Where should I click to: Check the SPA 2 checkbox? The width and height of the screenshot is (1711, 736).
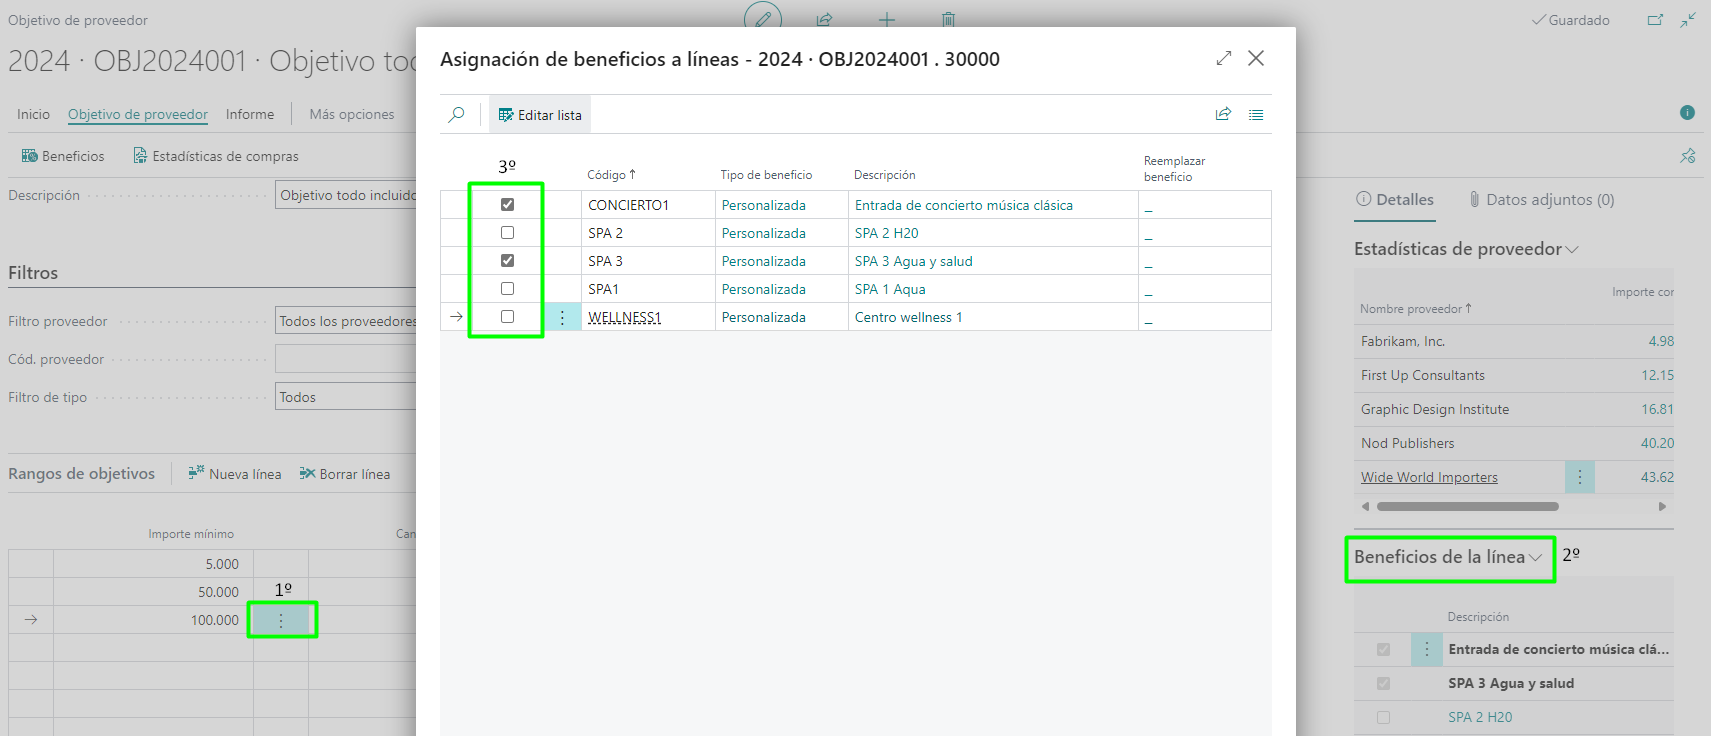pos(507,233)
